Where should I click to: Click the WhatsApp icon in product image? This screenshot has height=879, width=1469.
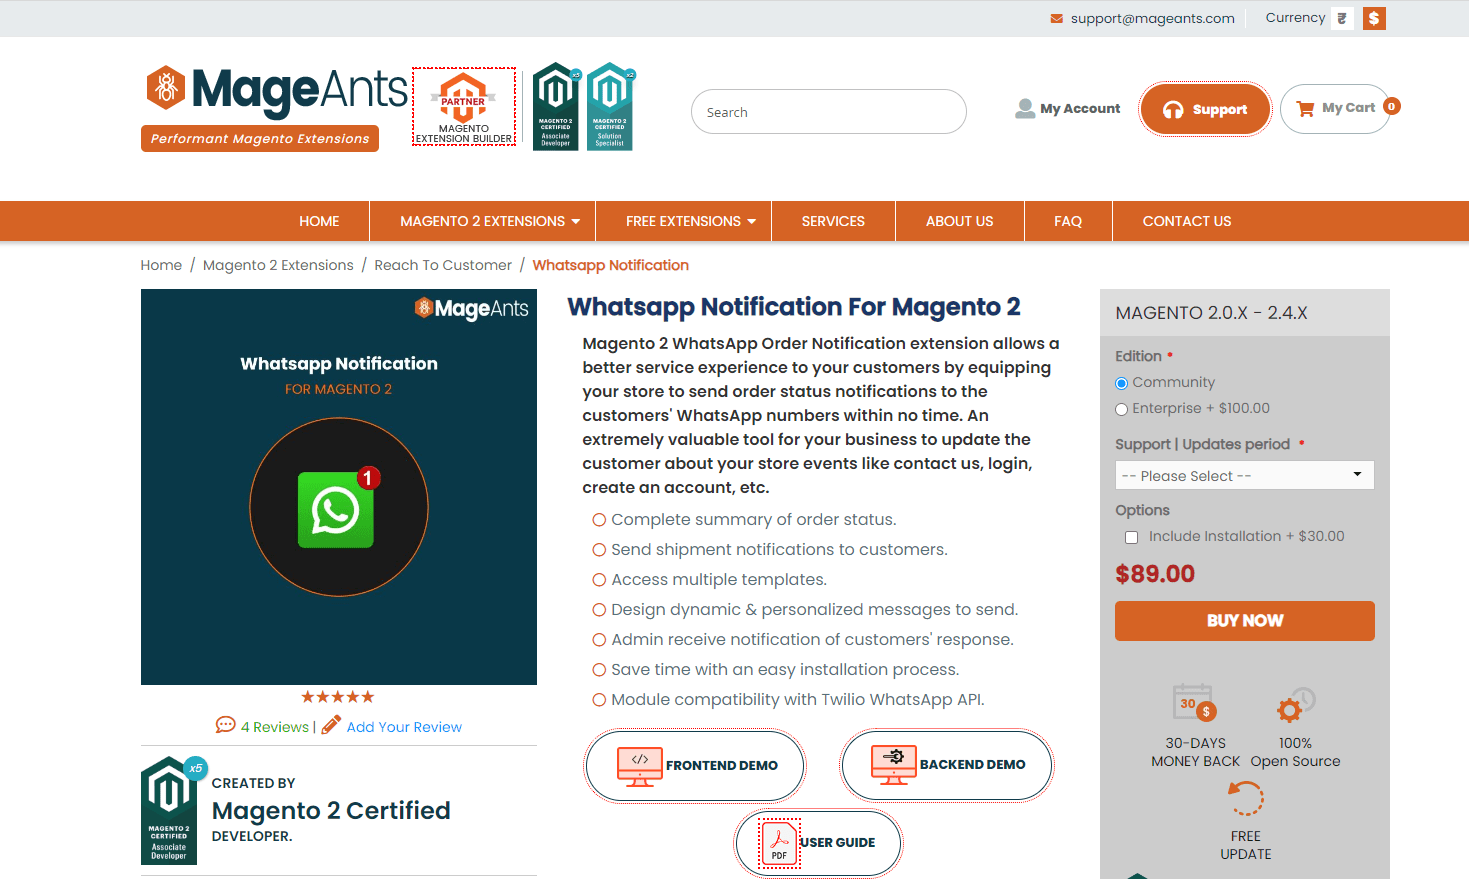338,508
